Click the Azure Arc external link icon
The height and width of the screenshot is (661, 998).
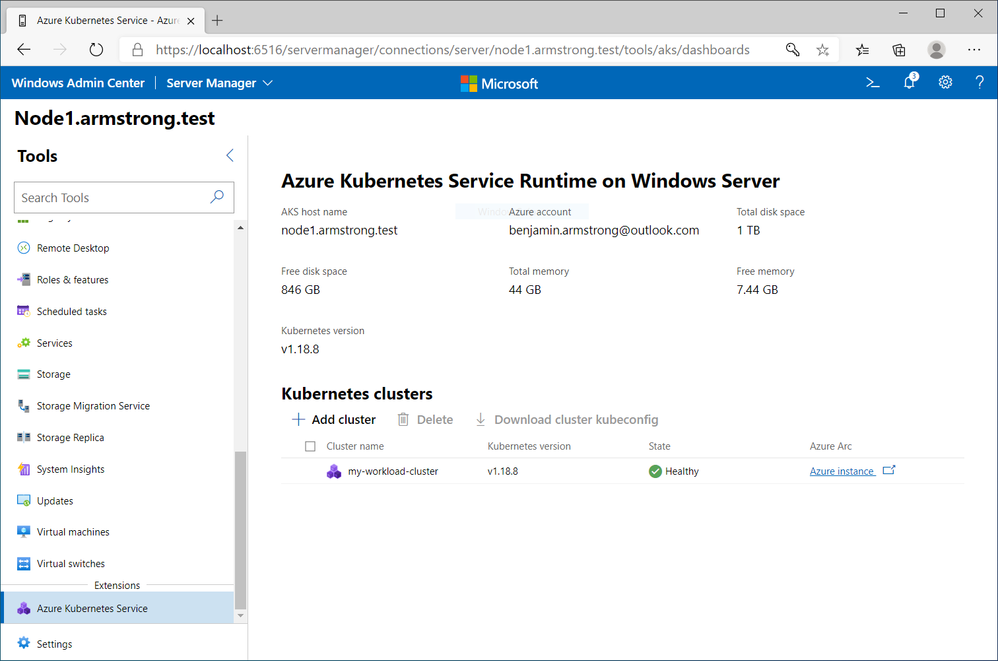(x=890, y=471)
